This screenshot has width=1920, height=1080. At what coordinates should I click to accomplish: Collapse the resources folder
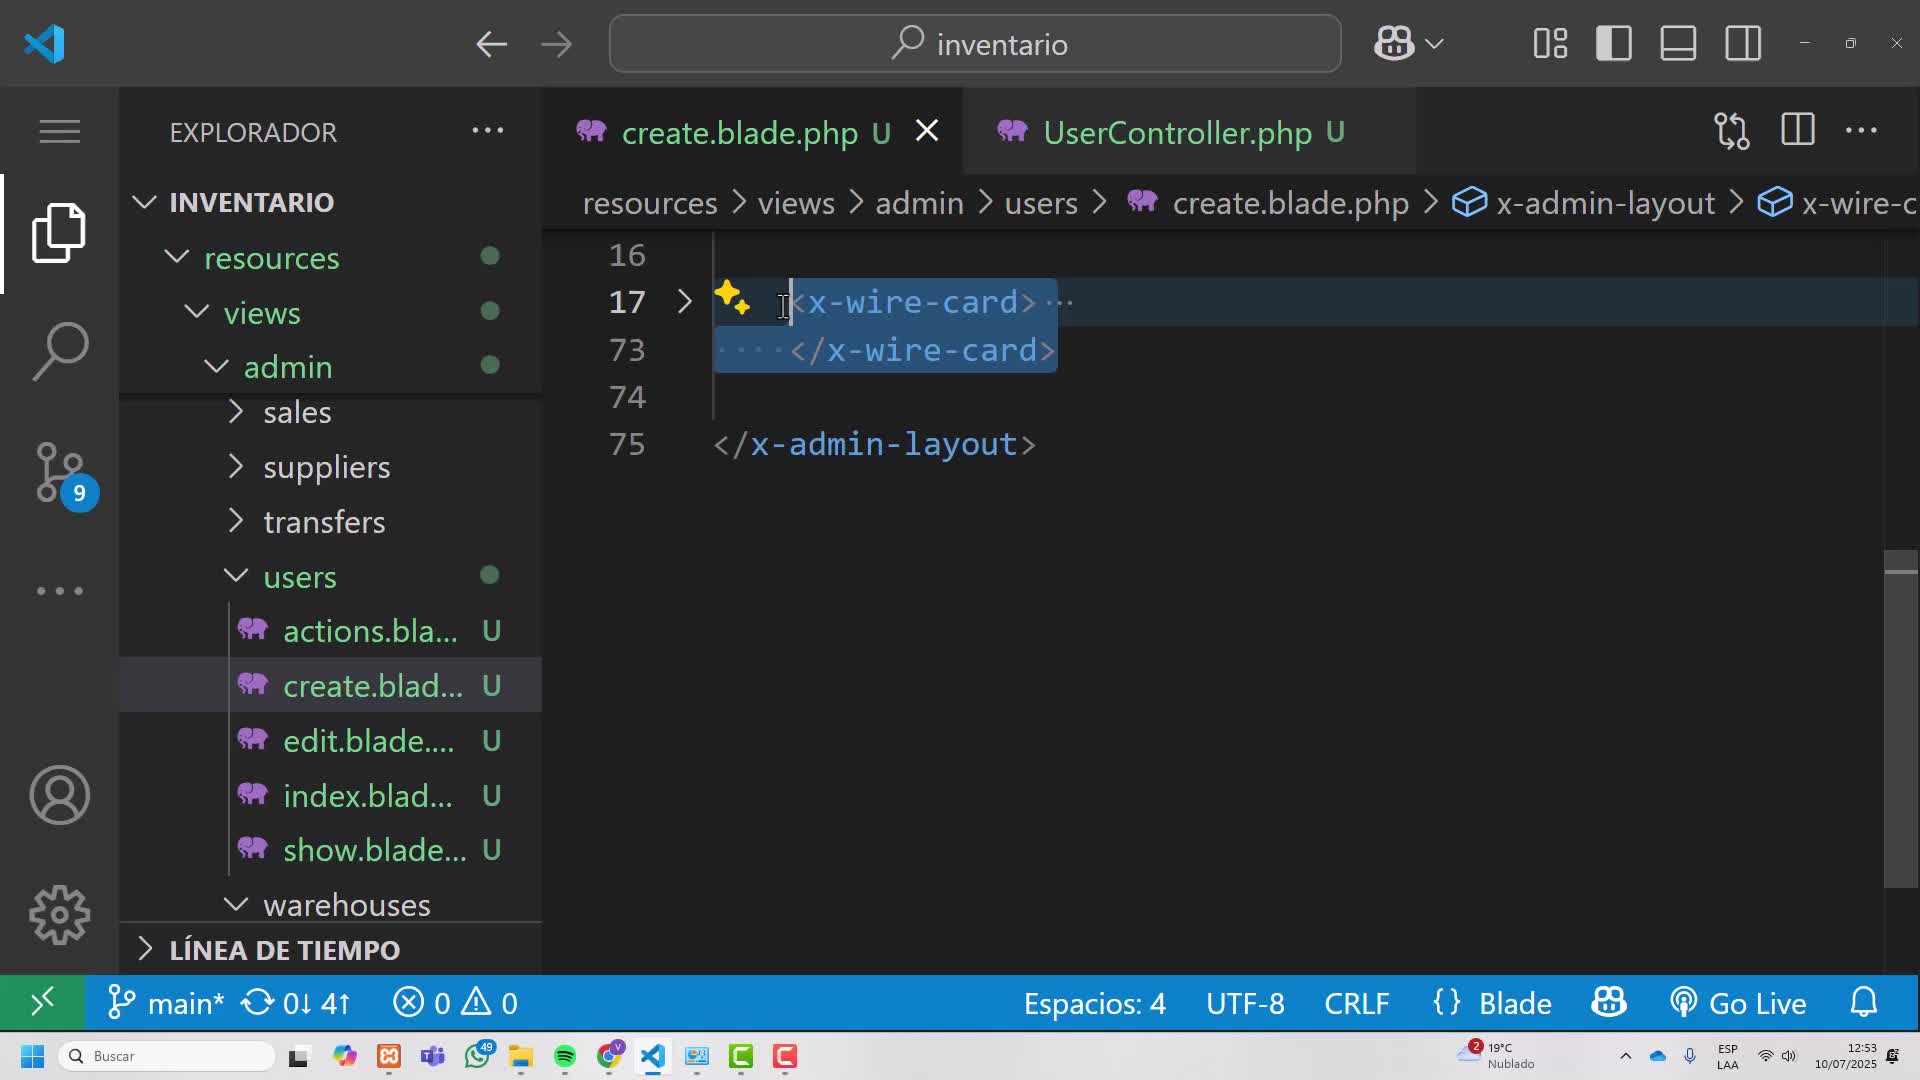(x=177, y=257)
